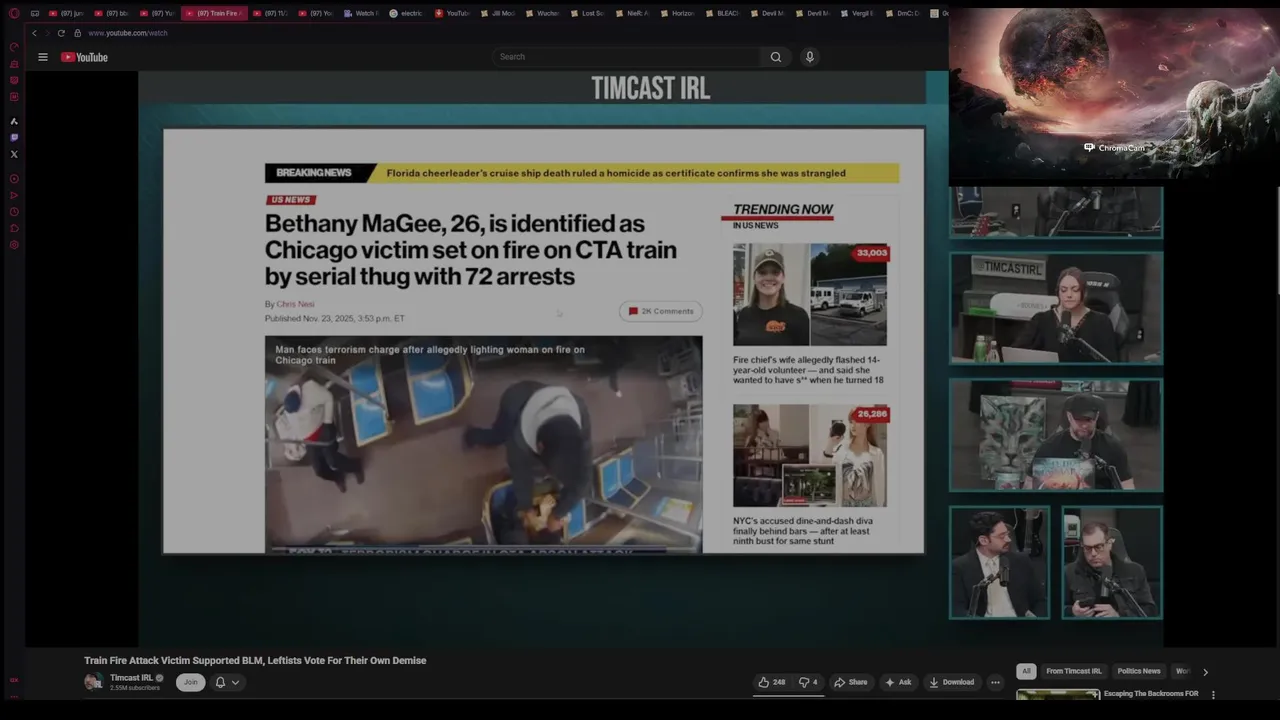The height and width of the screenshot is (720, 1280).
Task: Click the Join membership button
Action: (190, 682)
